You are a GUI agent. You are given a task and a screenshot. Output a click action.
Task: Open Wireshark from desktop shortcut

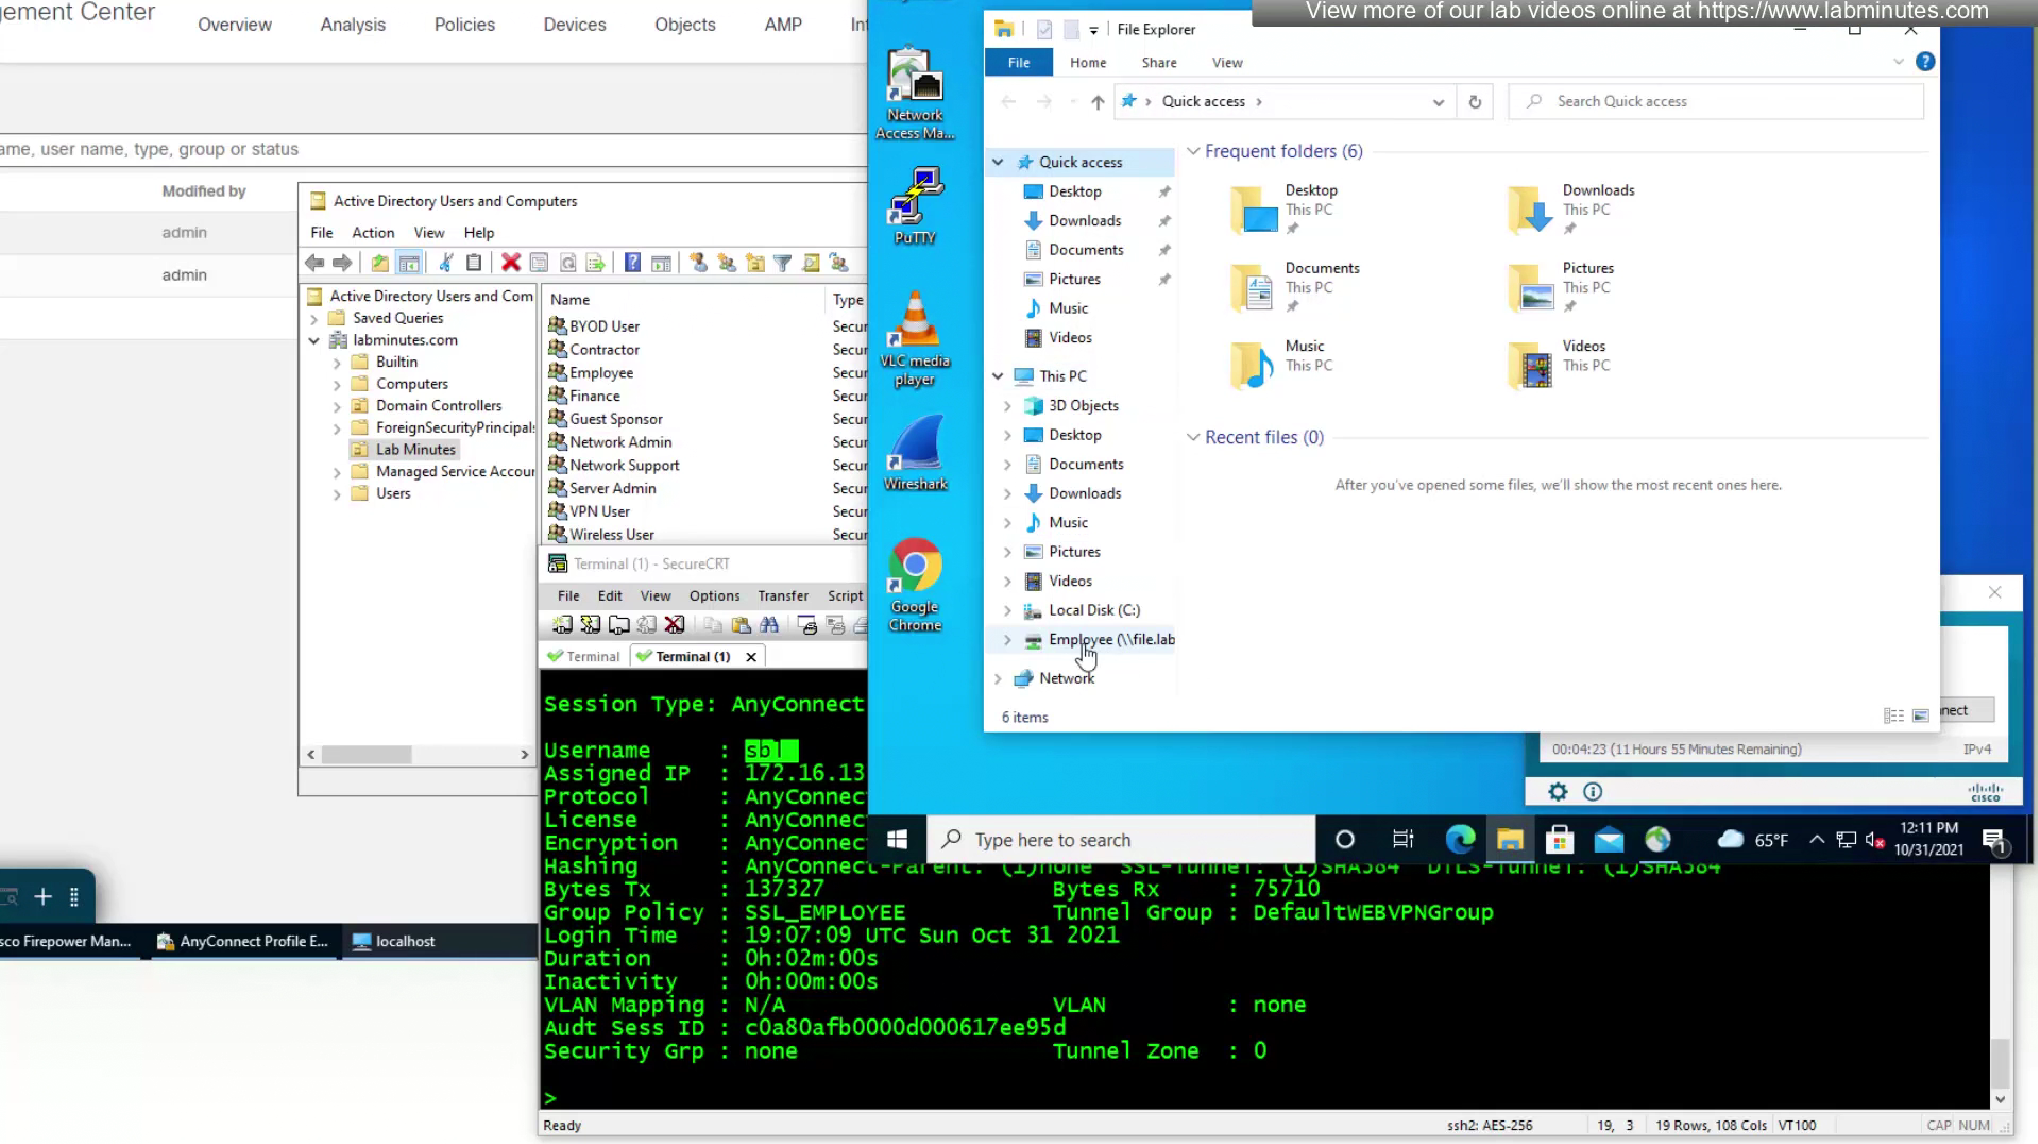click(915, 452)
